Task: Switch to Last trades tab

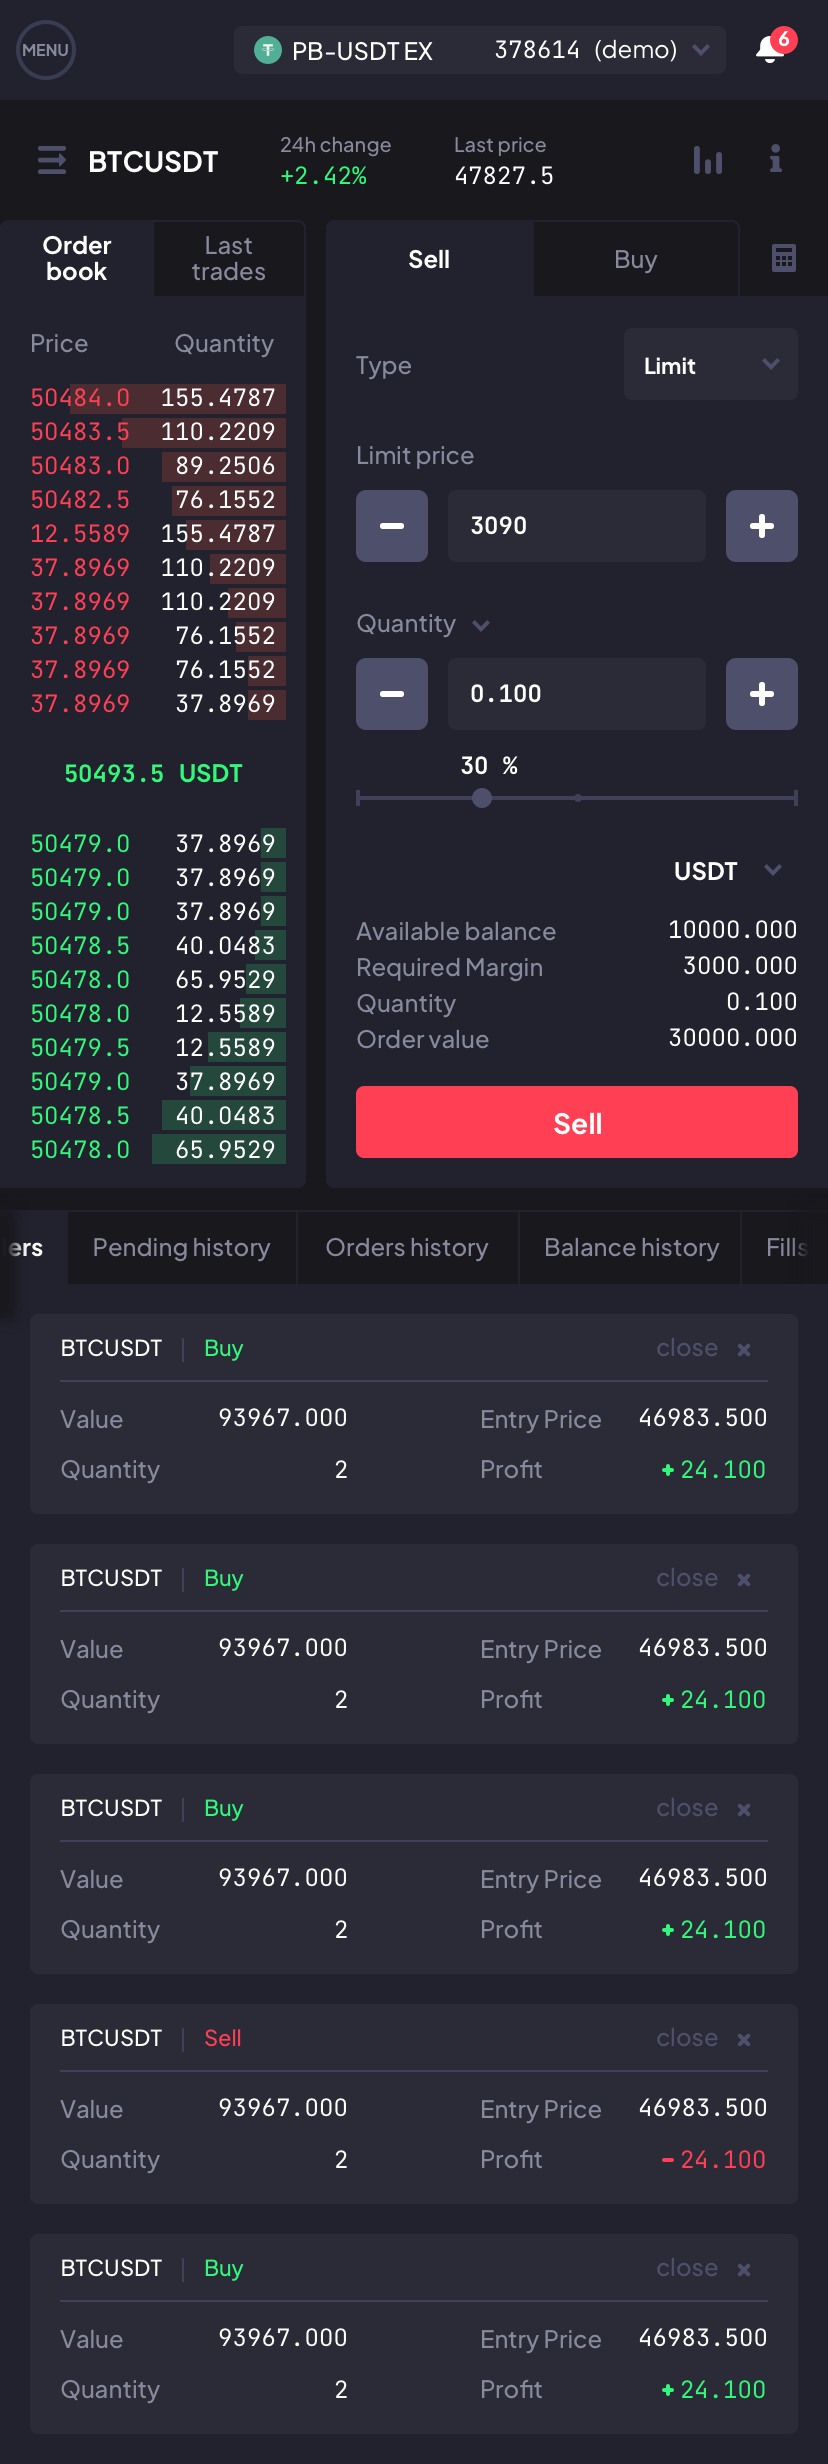Action: (229, 259)
